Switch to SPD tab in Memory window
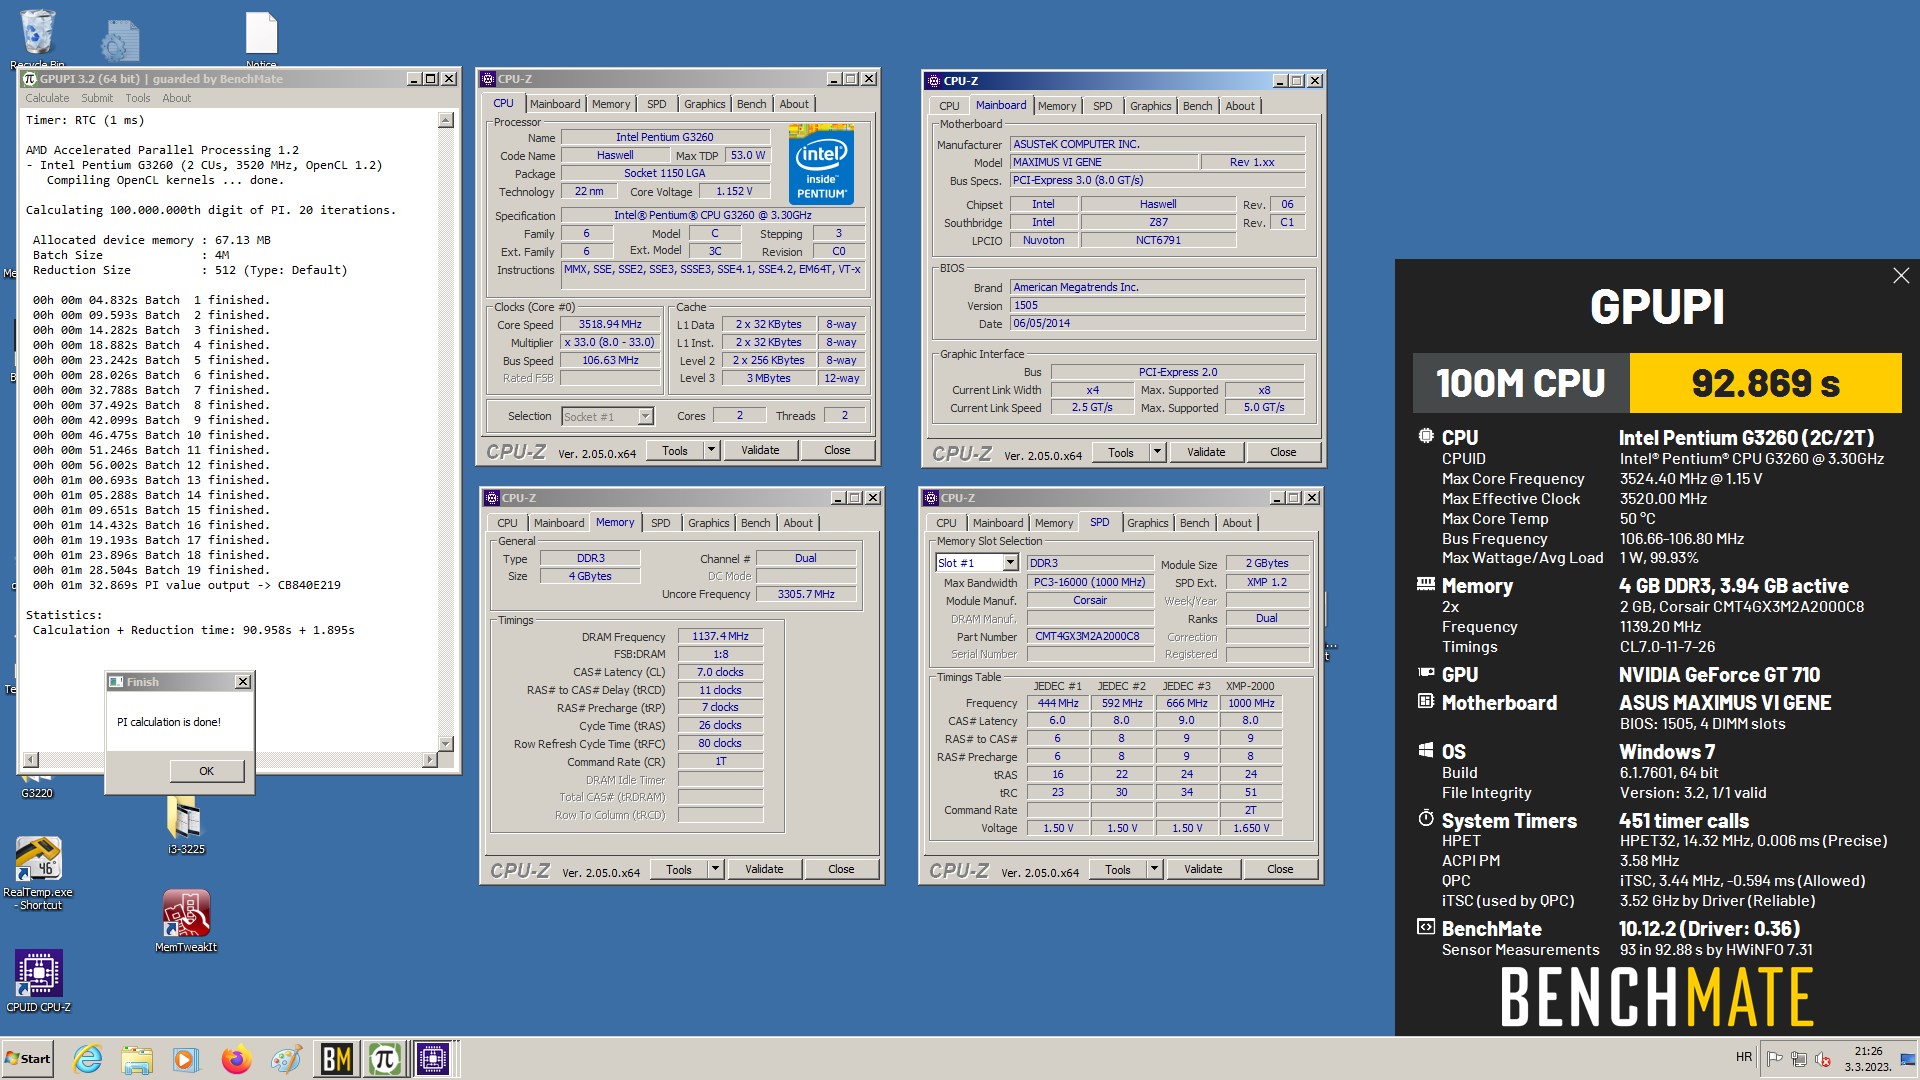This screenshot has width=1920, height=1080. coord(661,523)
